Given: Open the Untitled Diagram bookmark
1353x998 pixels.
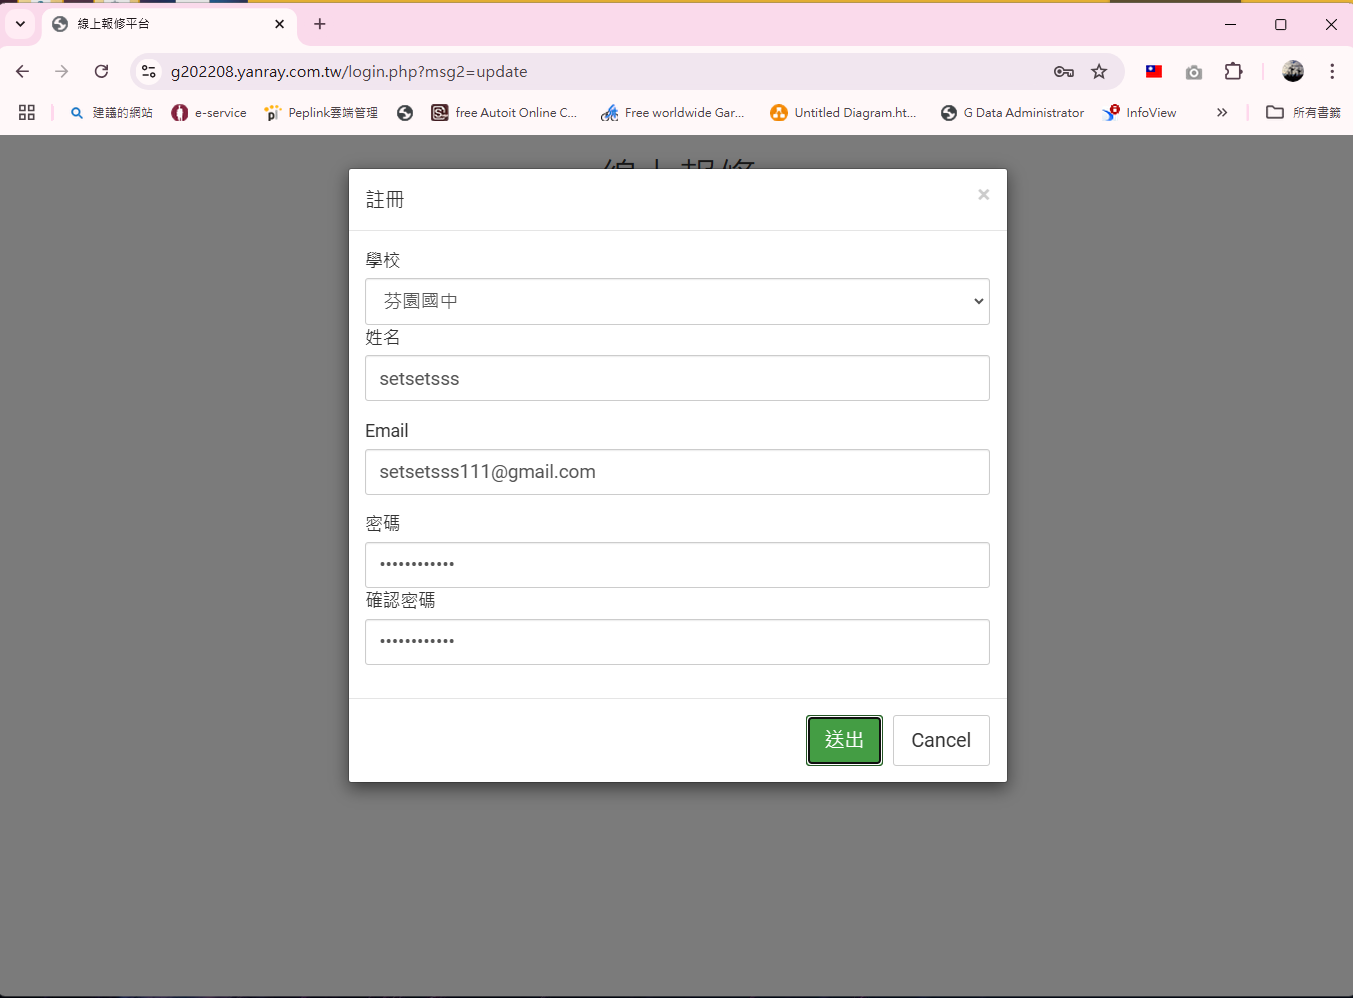Looking at the screenshot, I should point(843,113).
